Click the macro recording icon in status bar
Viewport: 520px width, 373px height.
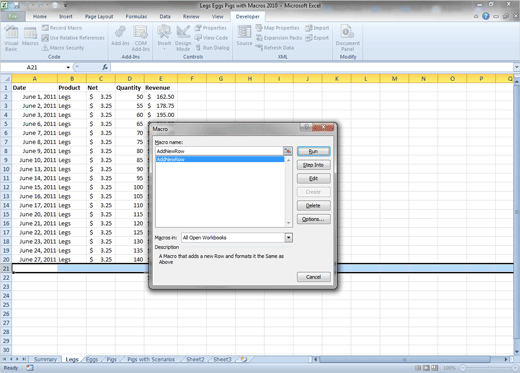(30, 368)
